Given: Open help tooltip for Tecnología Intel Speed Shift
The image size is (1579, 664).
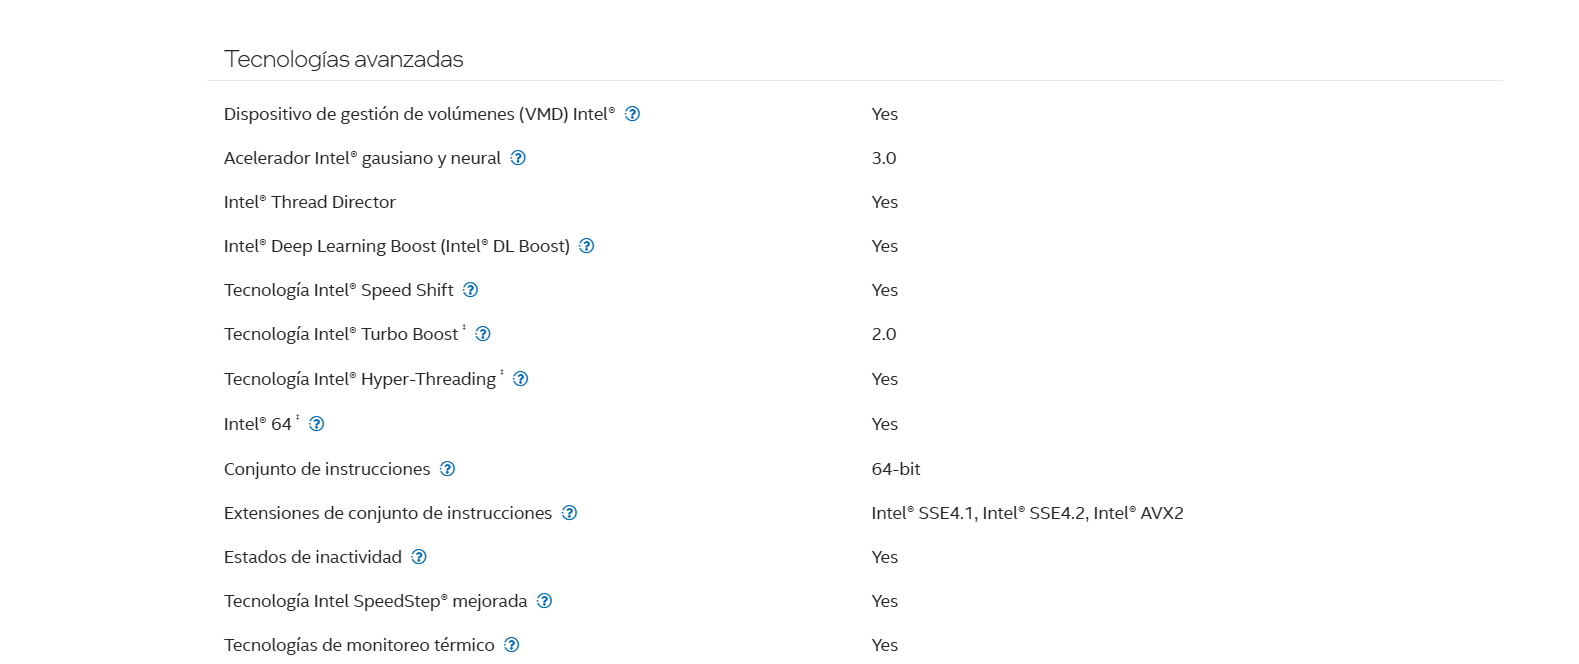Looking at the screenshot, I should [x=470, y=290].
